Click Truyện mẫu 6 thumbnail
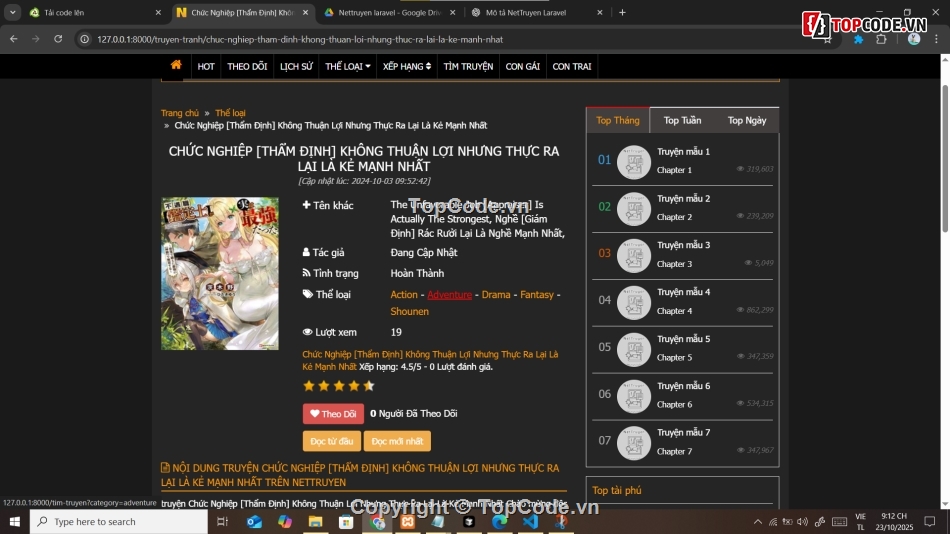The height and width of the screenshot is (534, 950). [634, 396]
